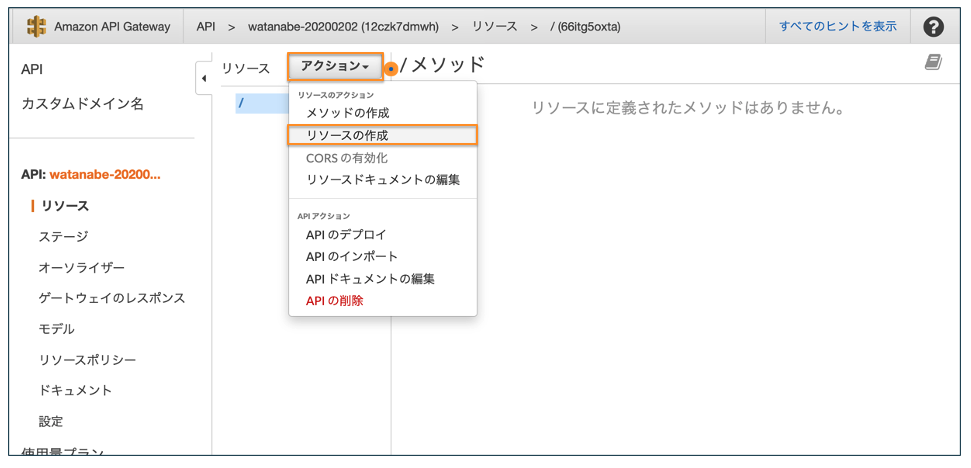Open watanabe-20200202 breadcrumb link
971x468 pixels.
coord(343,27)
